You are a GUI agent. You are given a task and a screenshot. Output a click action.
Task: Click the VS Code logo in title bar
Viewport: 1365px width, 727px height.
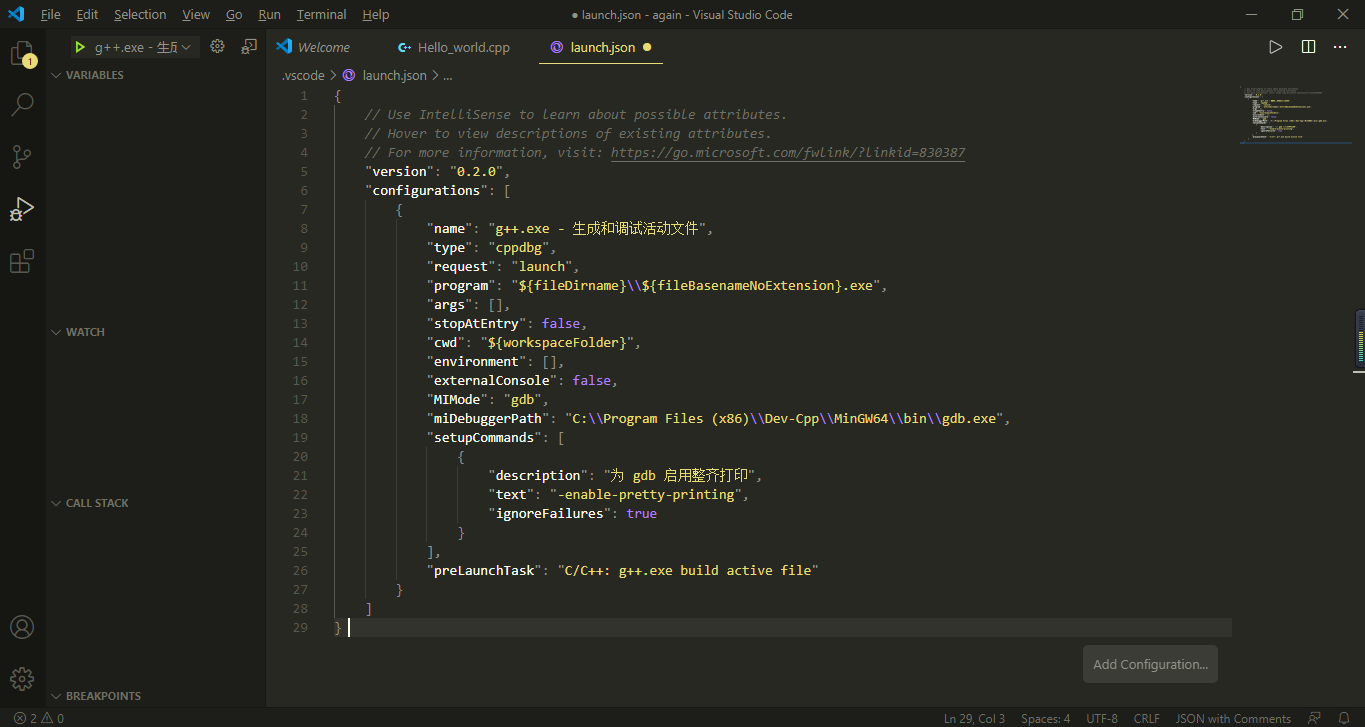pyautogui.click(x=16, y=14)
